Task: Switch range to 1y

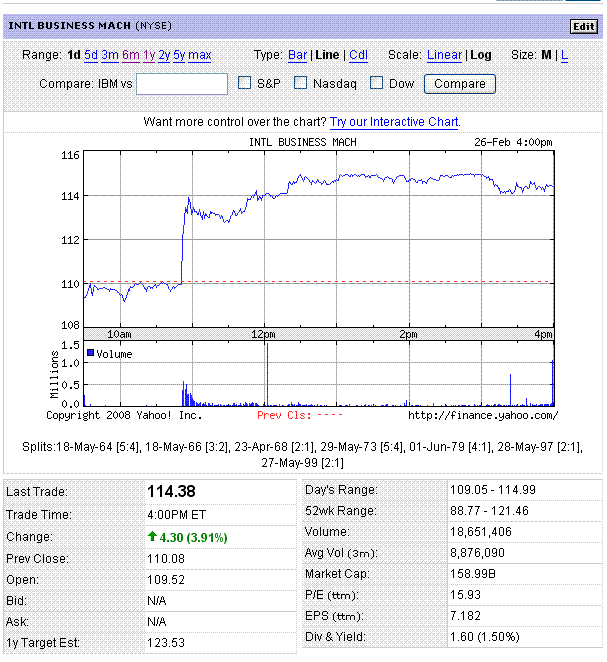Action: pyautogui.click(x=149, y=55)
